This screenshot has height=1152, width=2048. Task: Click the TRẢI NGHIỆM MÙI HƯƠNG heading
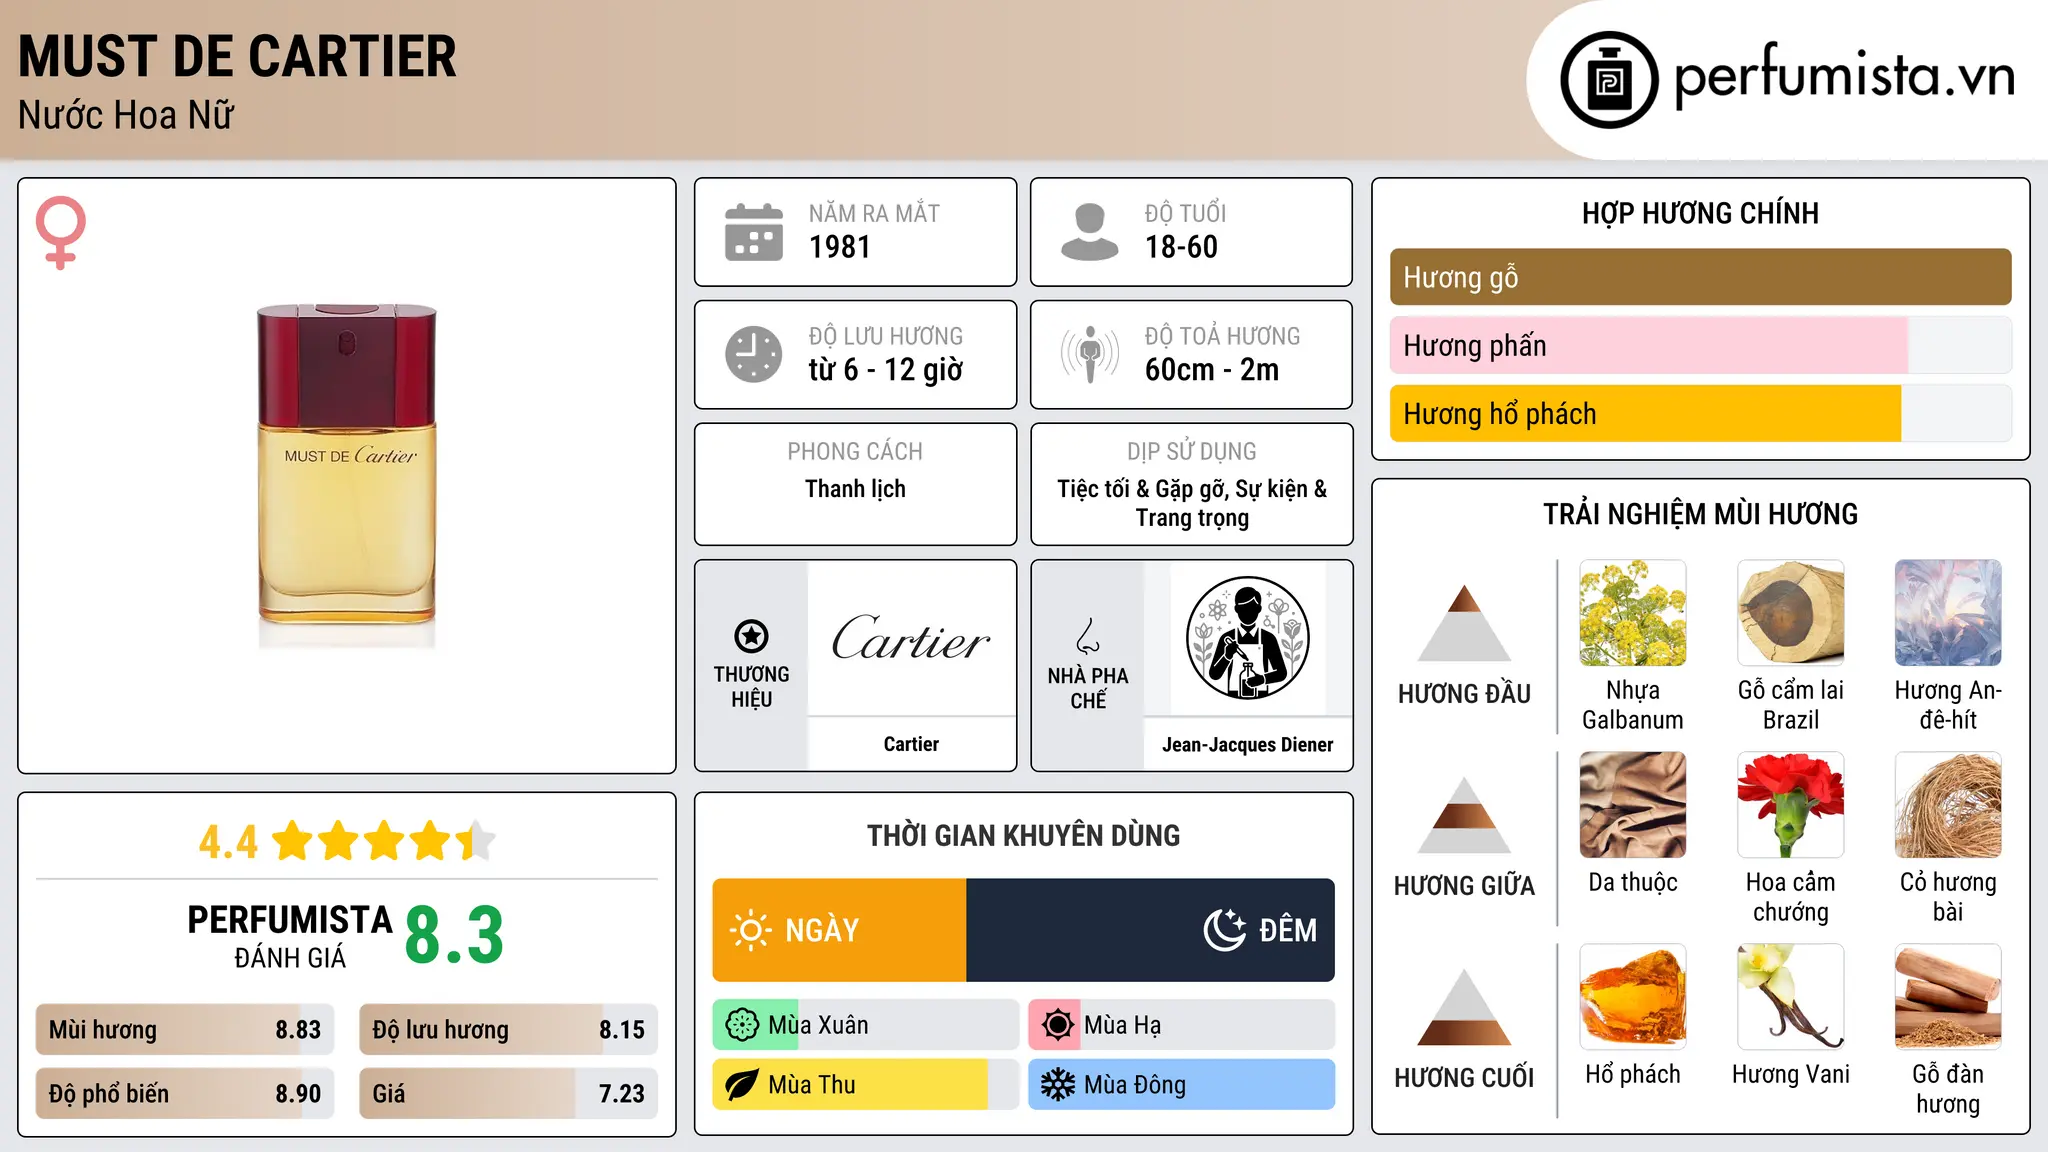coord(1700,514)
